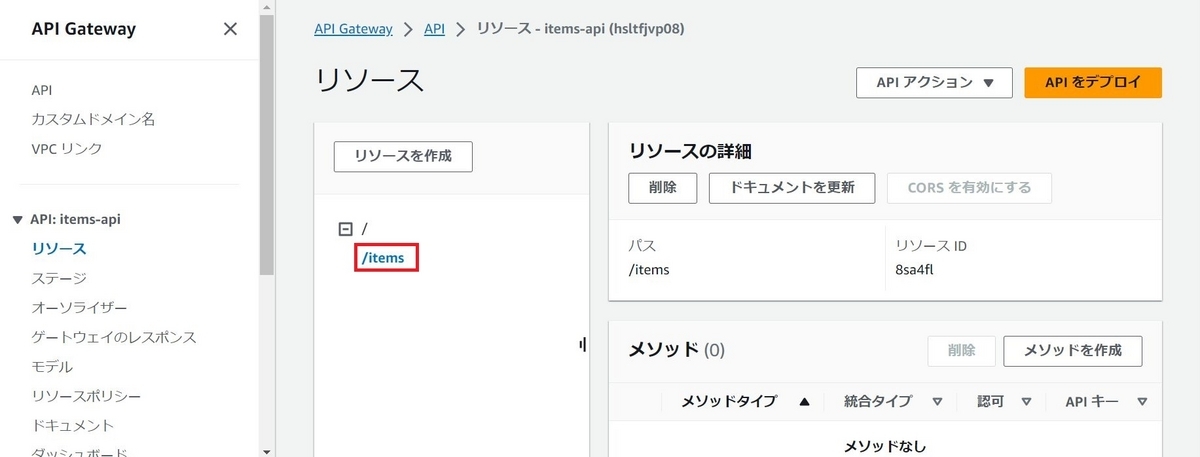
Task: Open ステージ in the sidebar
Action: pos(59,278)
